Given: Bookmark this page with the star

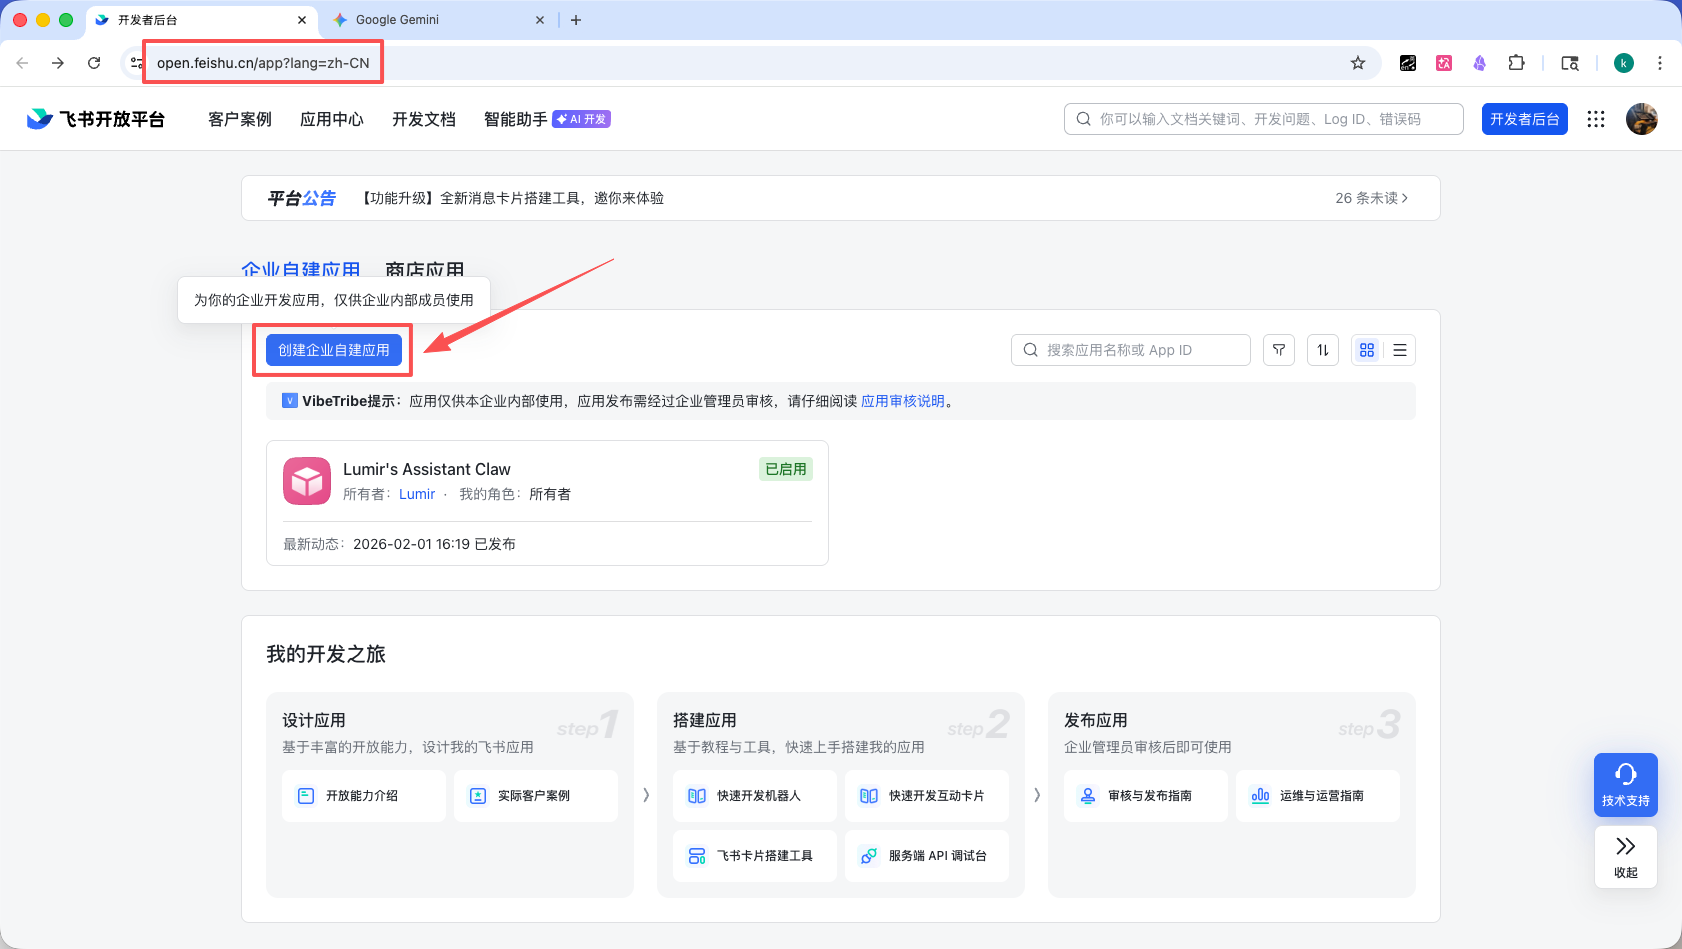Looking at the screenshot, I should [1357, 62].
